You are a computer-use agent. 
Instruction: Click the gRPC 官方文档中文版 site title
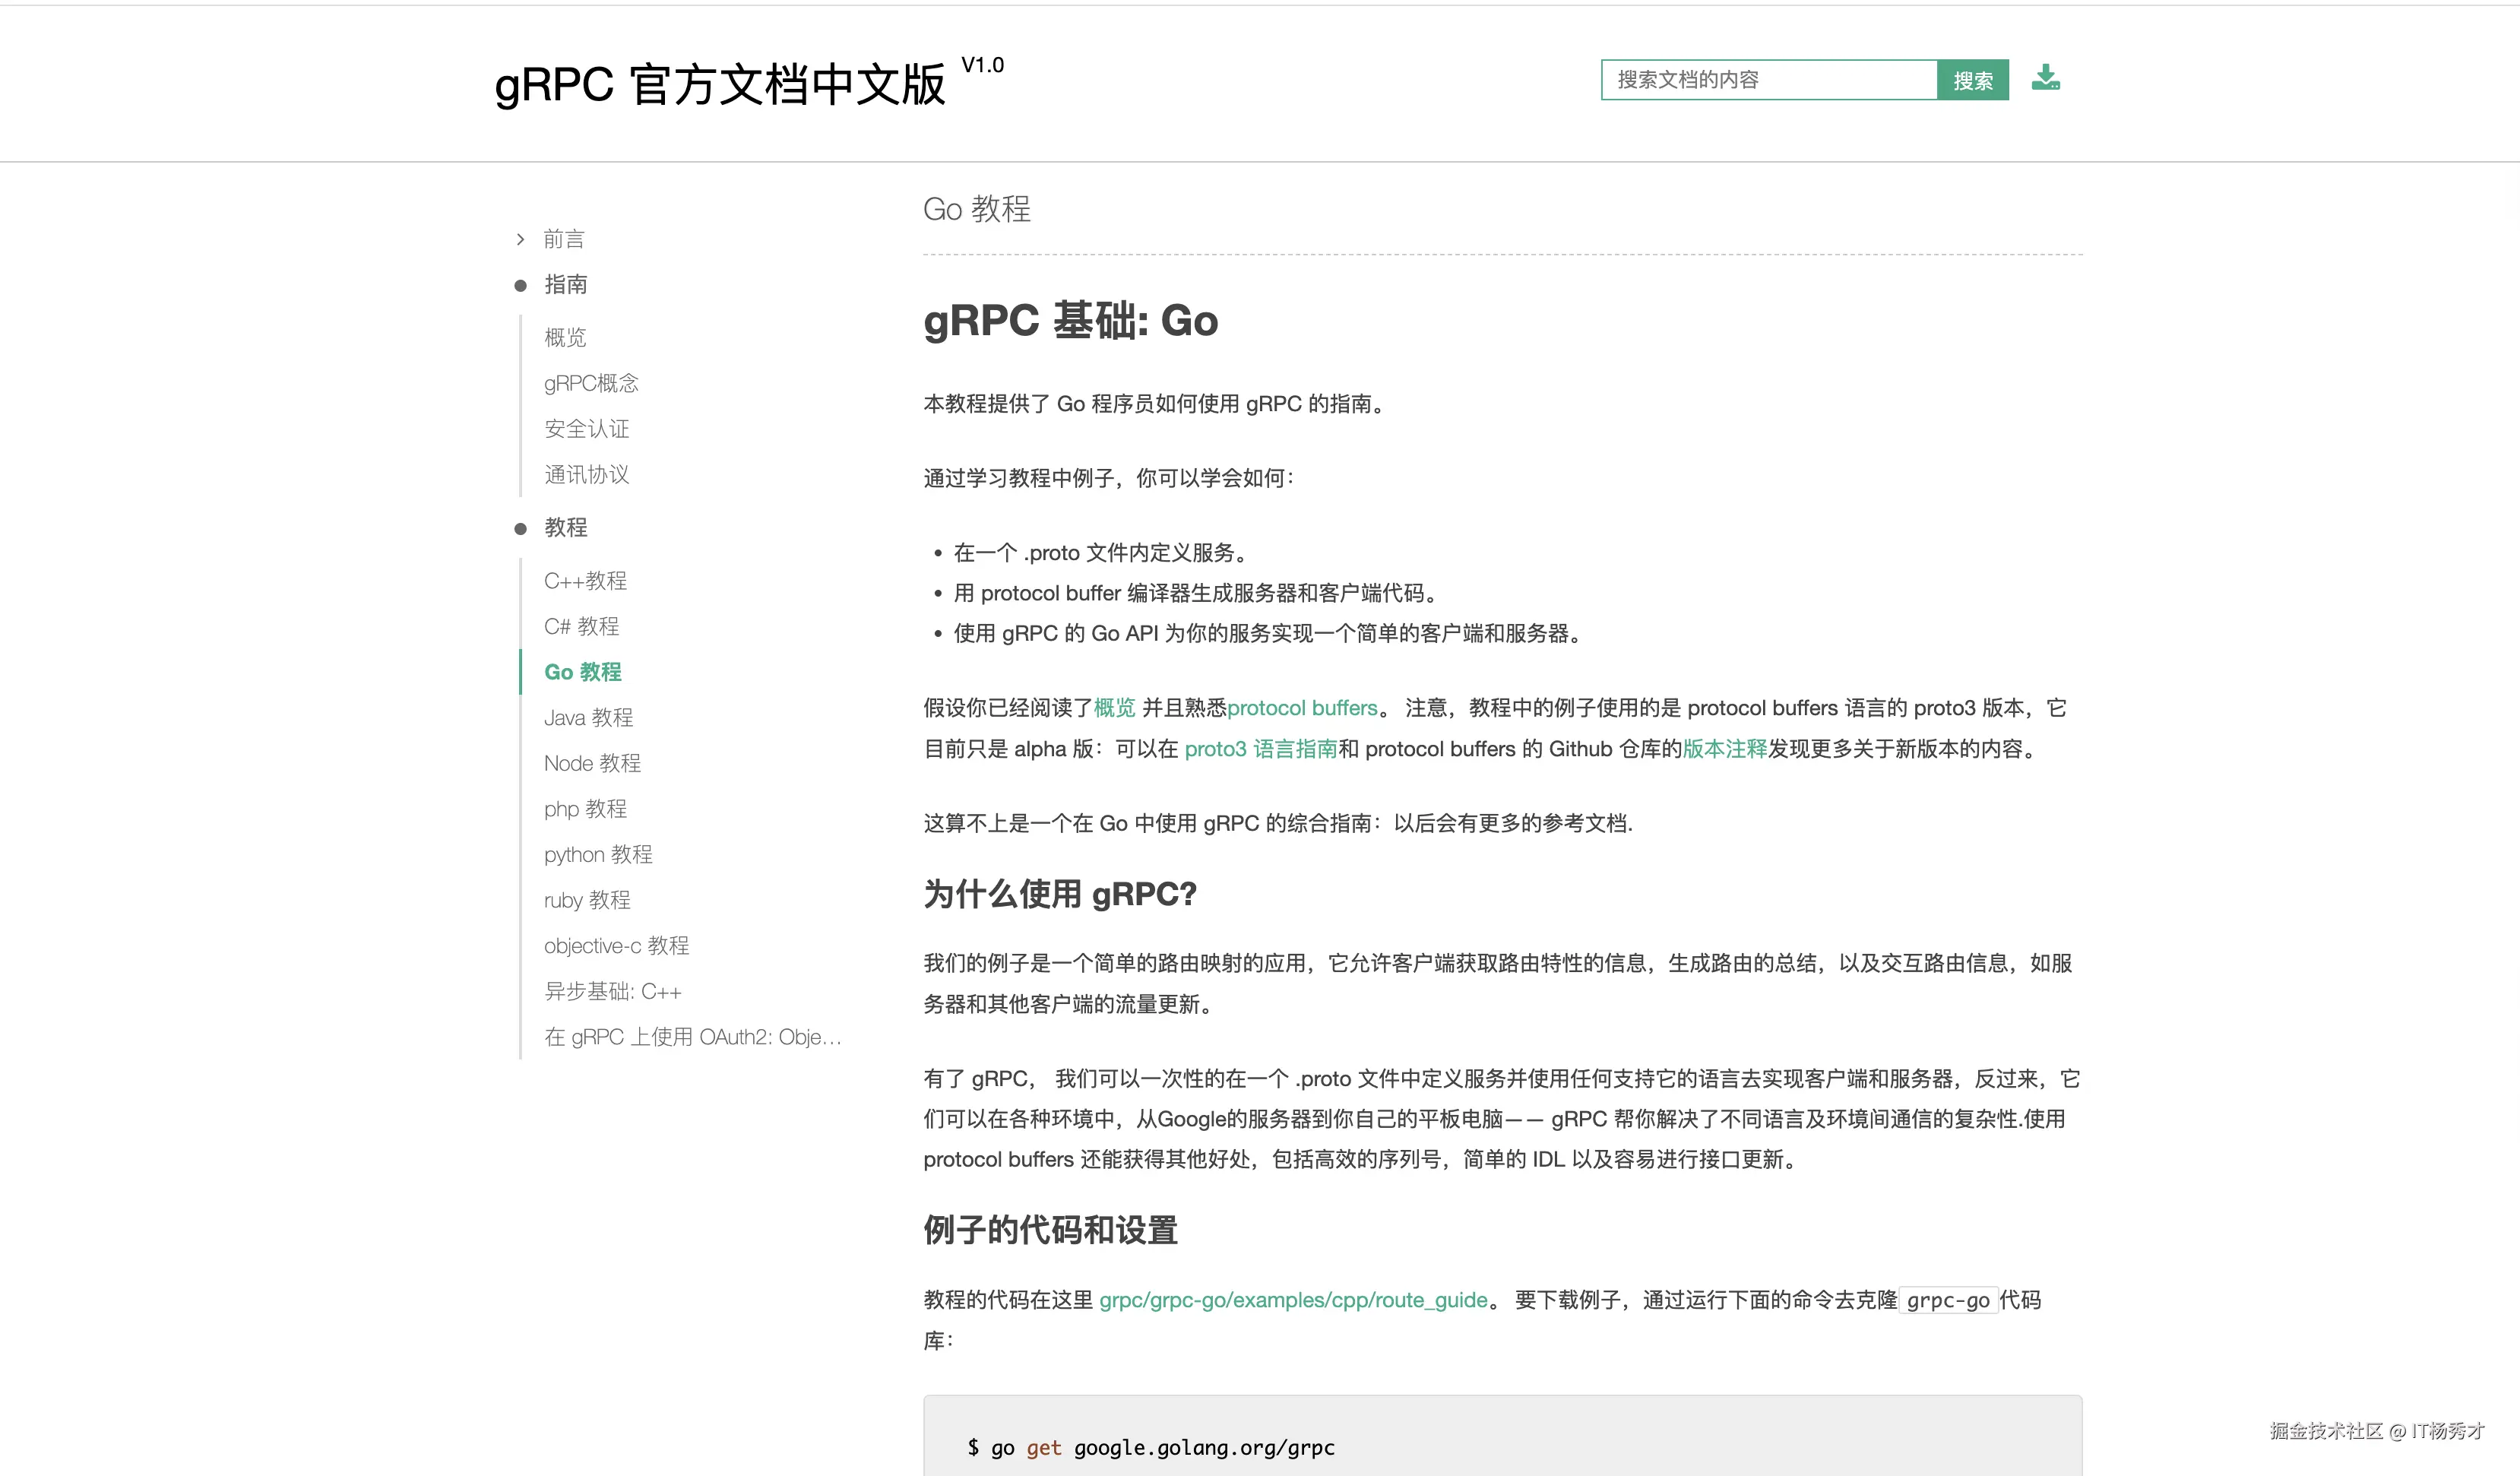720,84
